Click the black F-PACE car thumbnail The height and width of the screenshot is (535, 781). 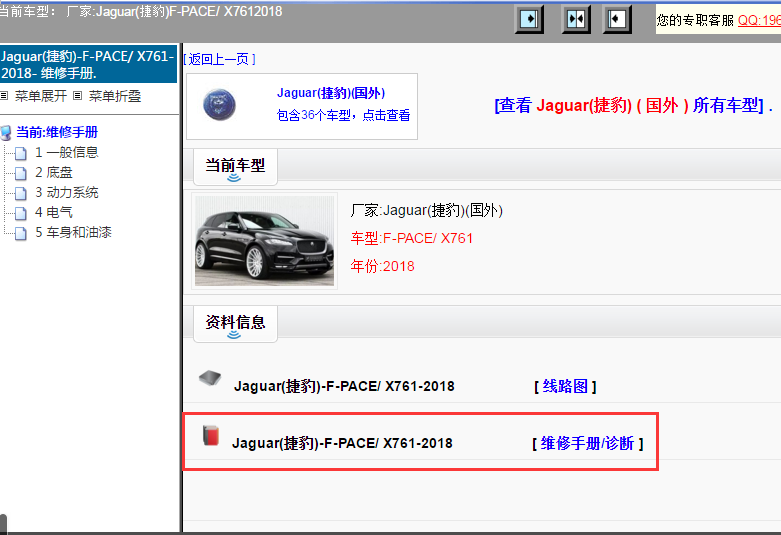[x=264, y=241]
